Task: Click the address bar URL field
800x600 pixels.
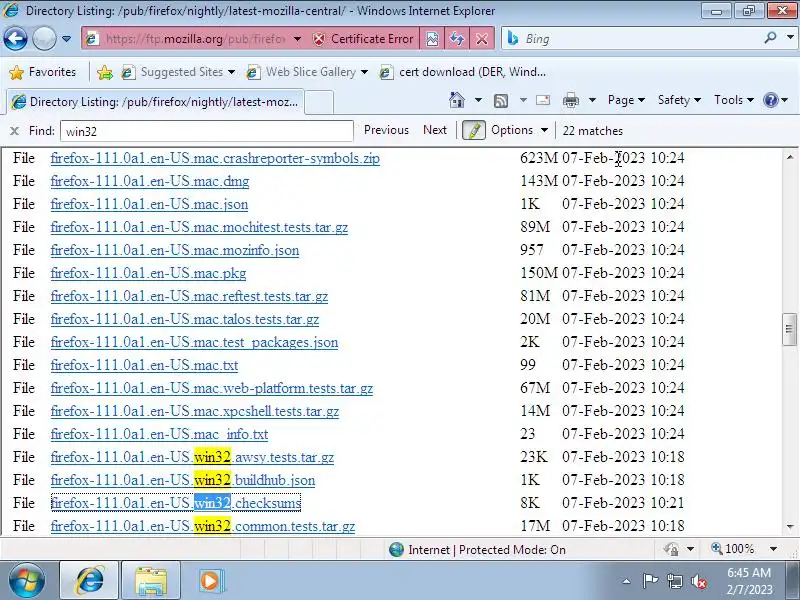Action: [194, 39]
